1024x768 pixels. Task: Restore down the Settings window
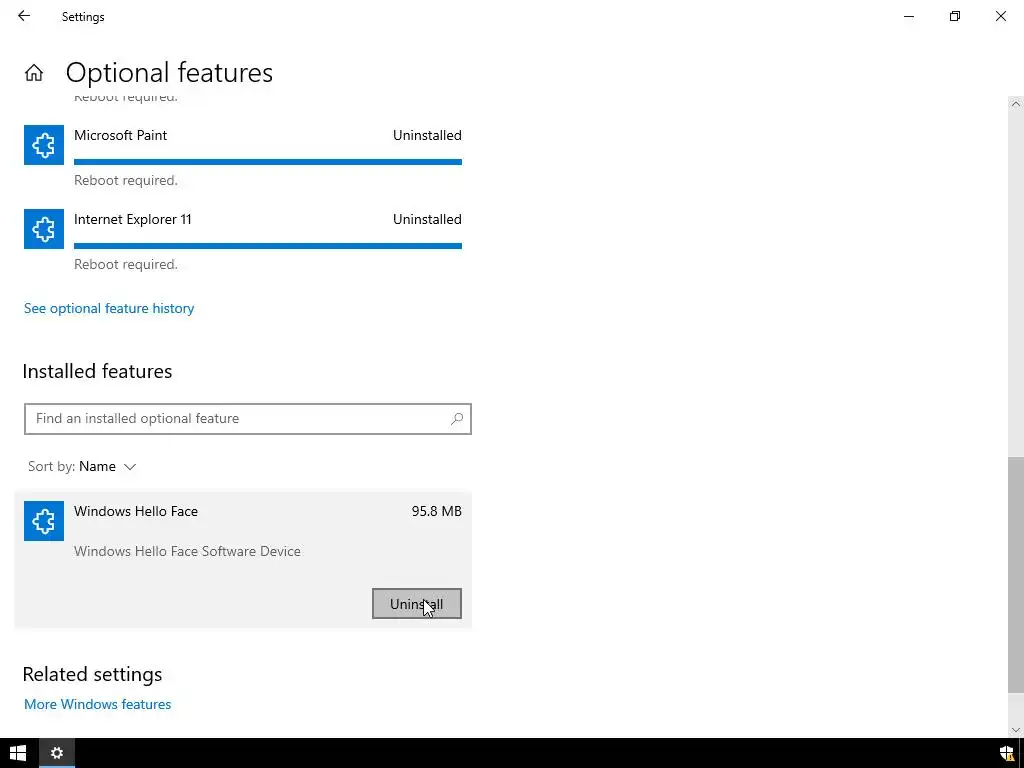pyautogui.click(x=955, y=16)
